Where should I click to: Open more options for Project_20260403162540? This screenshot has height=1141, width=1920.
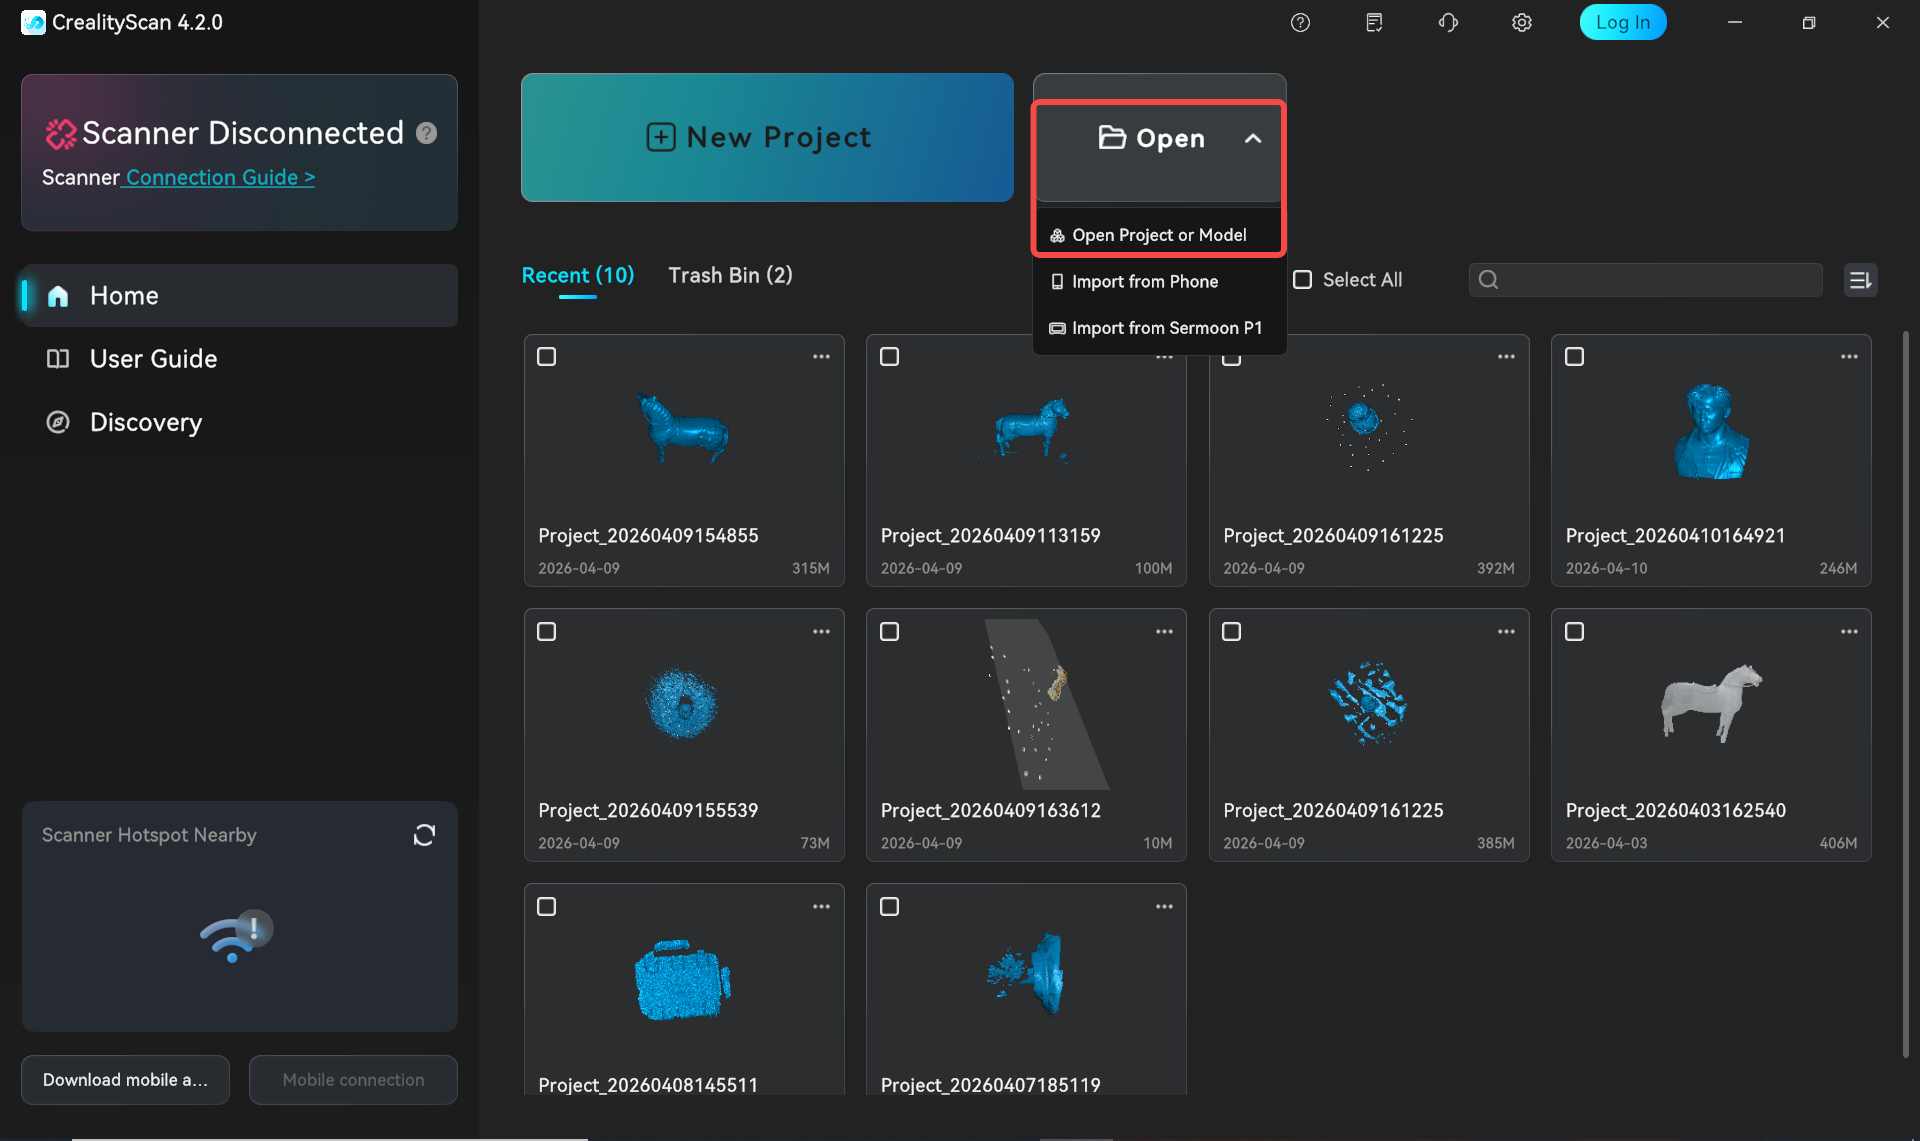1849,632
